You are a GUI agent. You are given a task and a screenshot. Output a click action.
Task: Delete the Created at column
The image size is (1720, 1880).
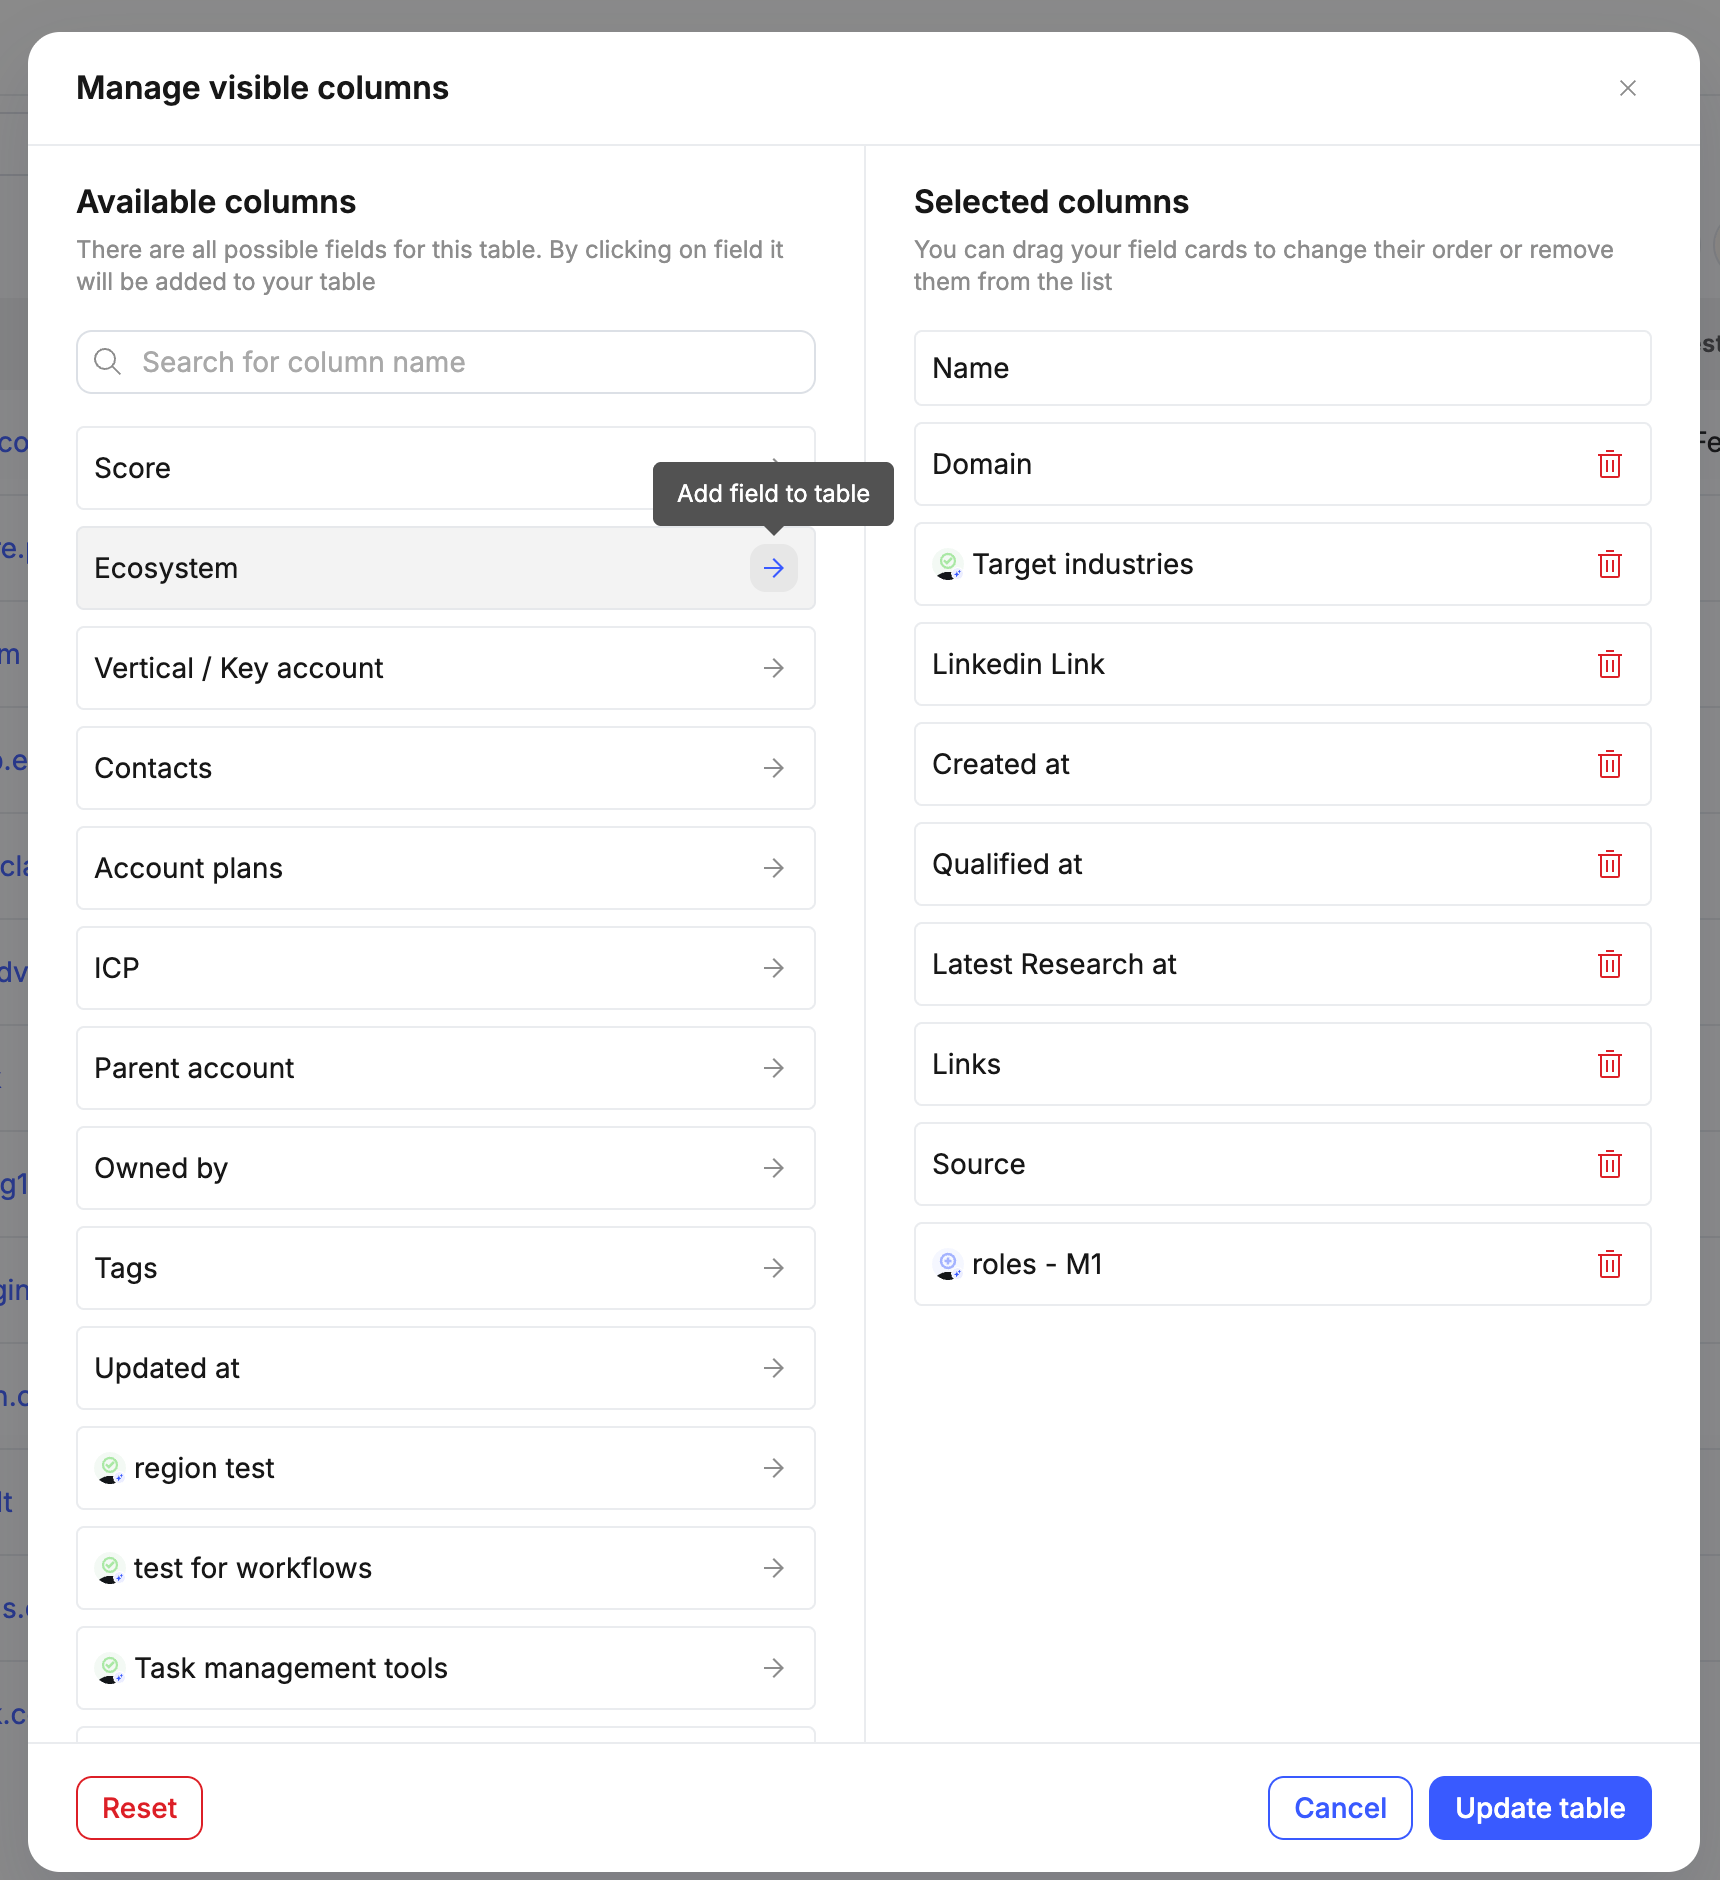pyautogui.click(x=1609, y=764)
